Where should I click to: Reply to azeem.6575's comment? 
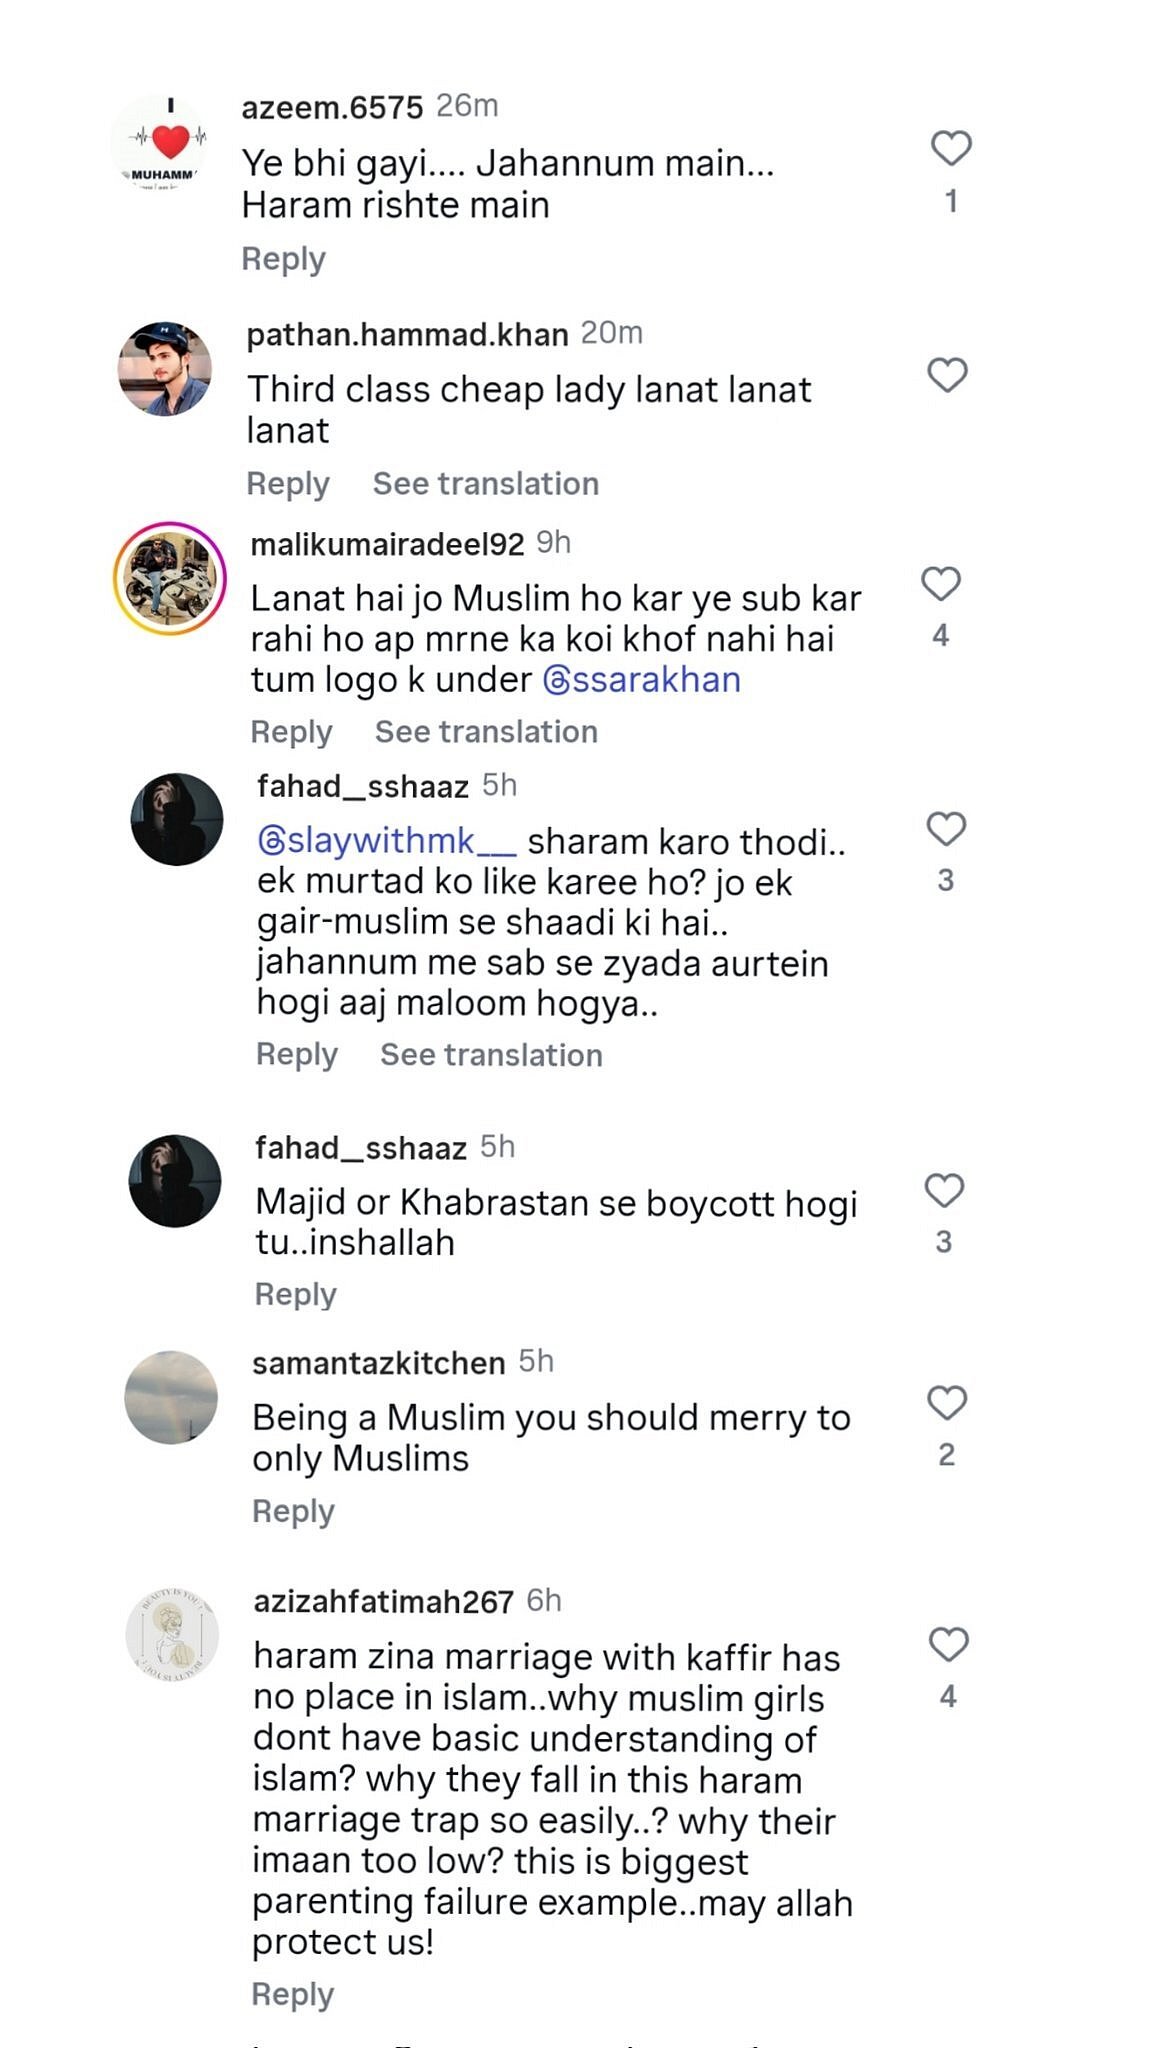click(x=283, y=259)
